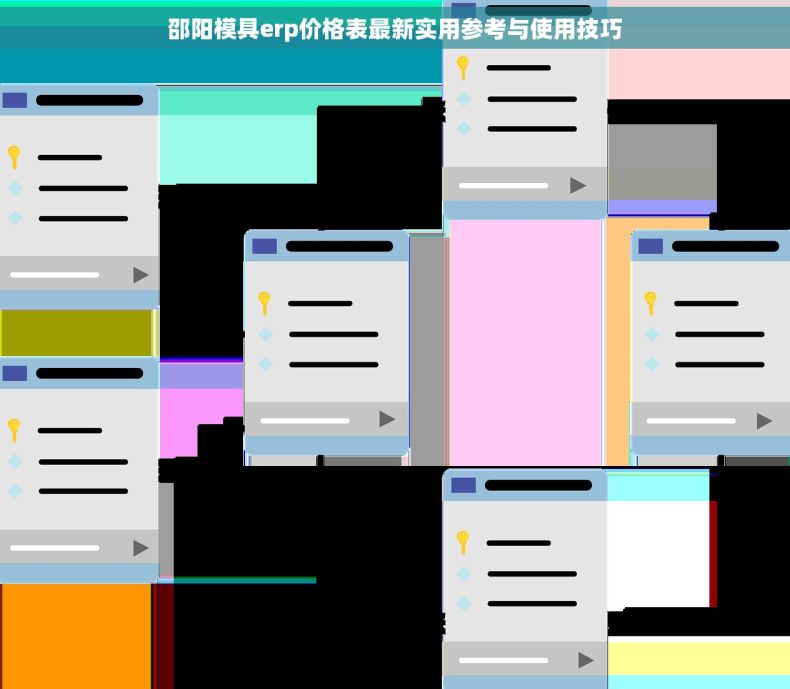Click the blue square icon in the center window header
The height and width of the screenshot is (689, 790).
[x=264, y=246]
